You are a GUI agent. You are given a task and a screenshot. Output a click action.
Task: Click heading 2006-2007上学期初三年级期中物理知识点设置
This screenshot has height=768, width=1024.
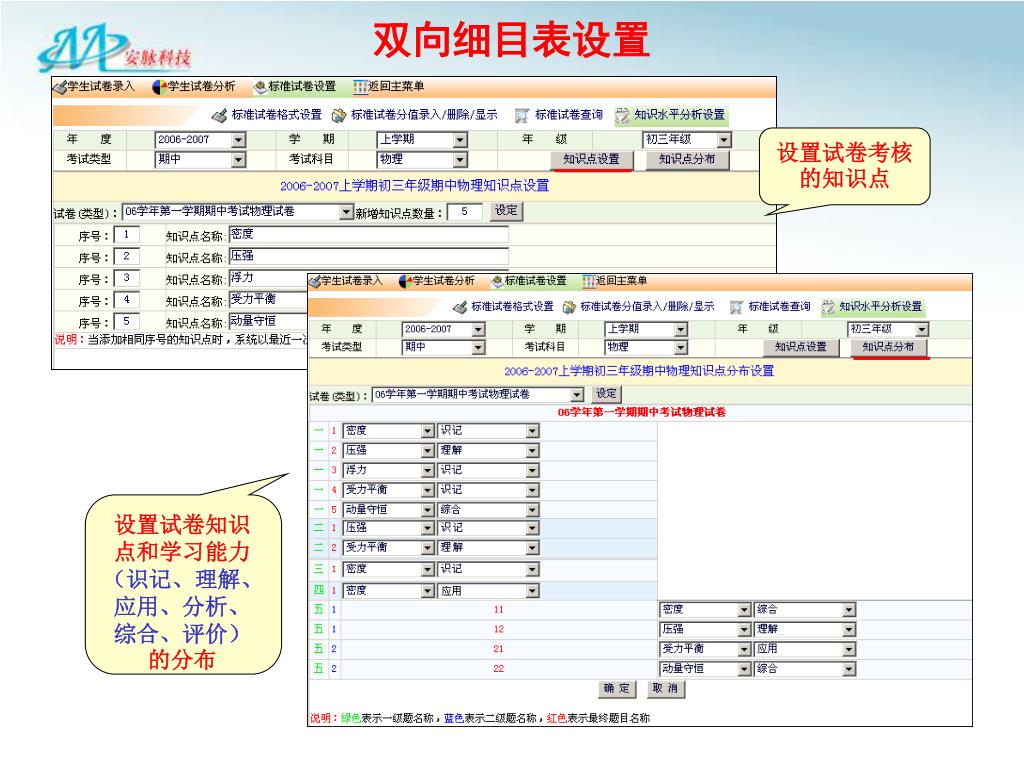click(x=415, y=185)
